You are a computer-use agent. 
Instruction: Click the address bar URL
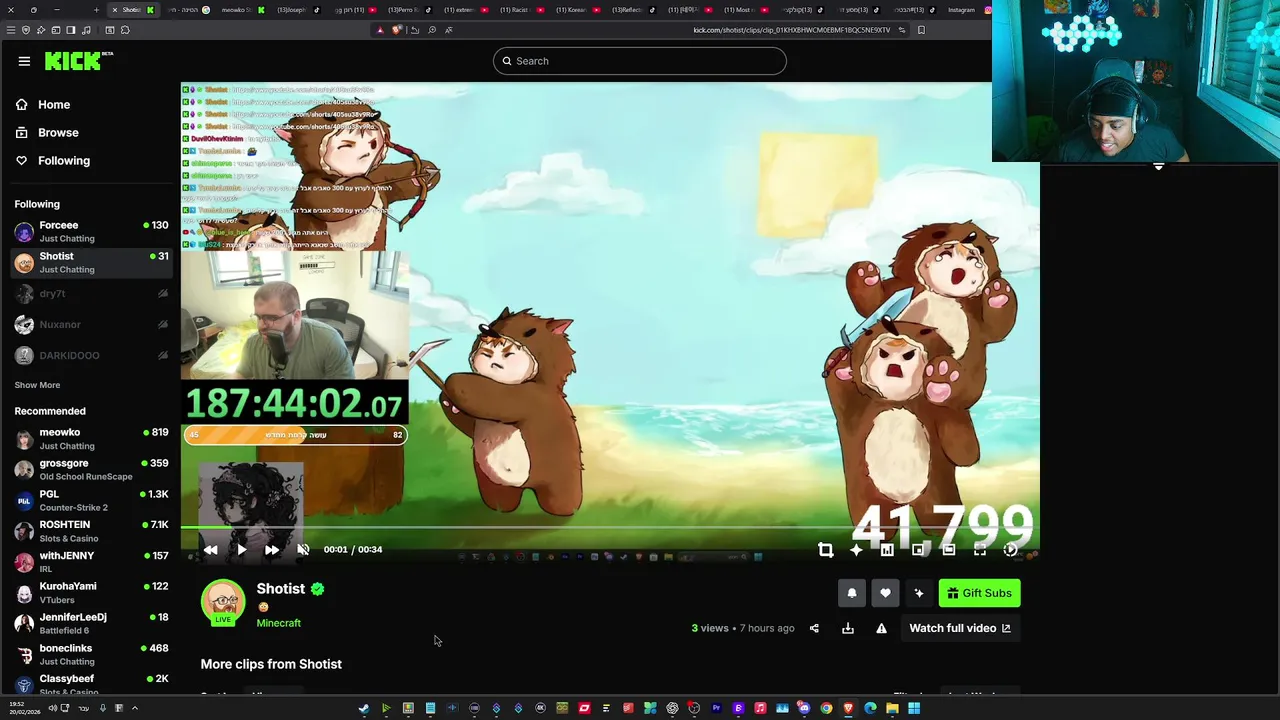click(791, 30)
